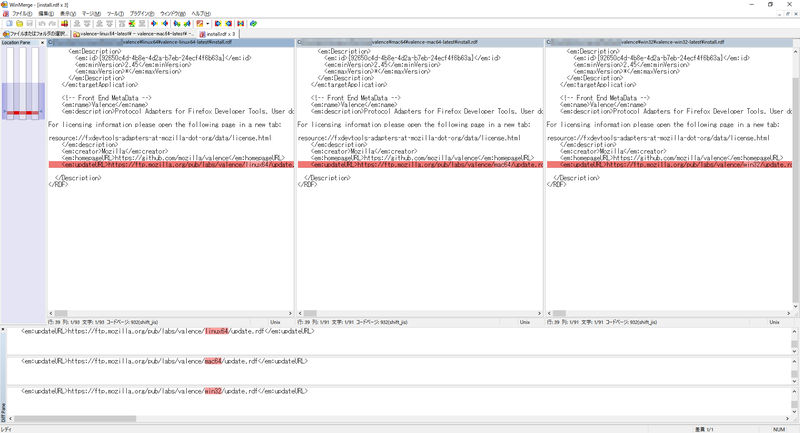Click the Refresh toolbar icon
Screen dimensions: 800x433
[253, 23]
